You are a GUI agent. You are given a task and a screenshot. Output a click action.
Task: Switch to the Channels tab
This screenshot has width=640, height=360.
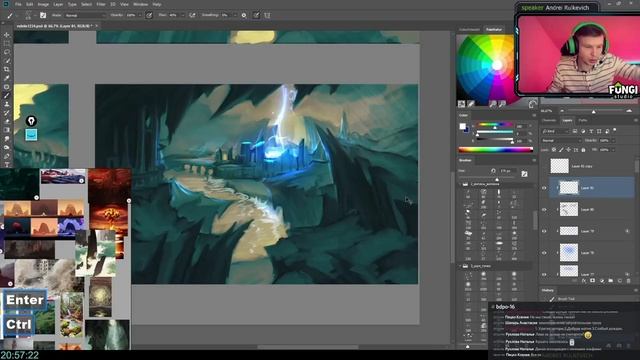pyautogui.click(x=549, y=120)
